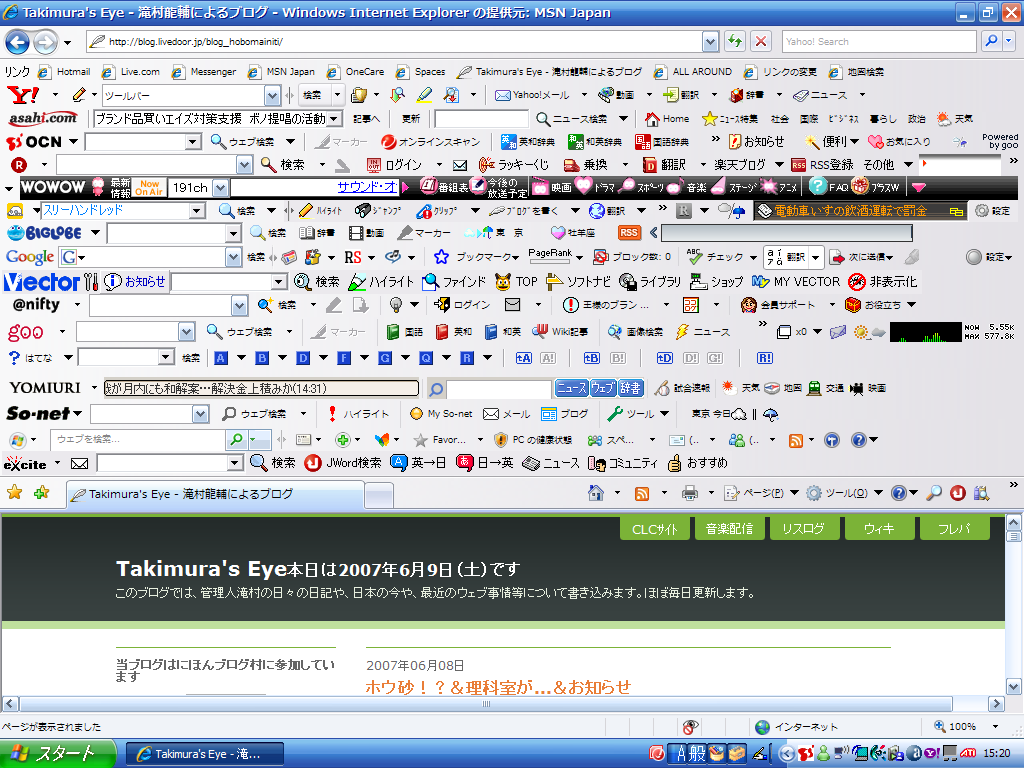Click the CLCサイト green button
This screenshot has width=1024, height=768.
(654, 529)
